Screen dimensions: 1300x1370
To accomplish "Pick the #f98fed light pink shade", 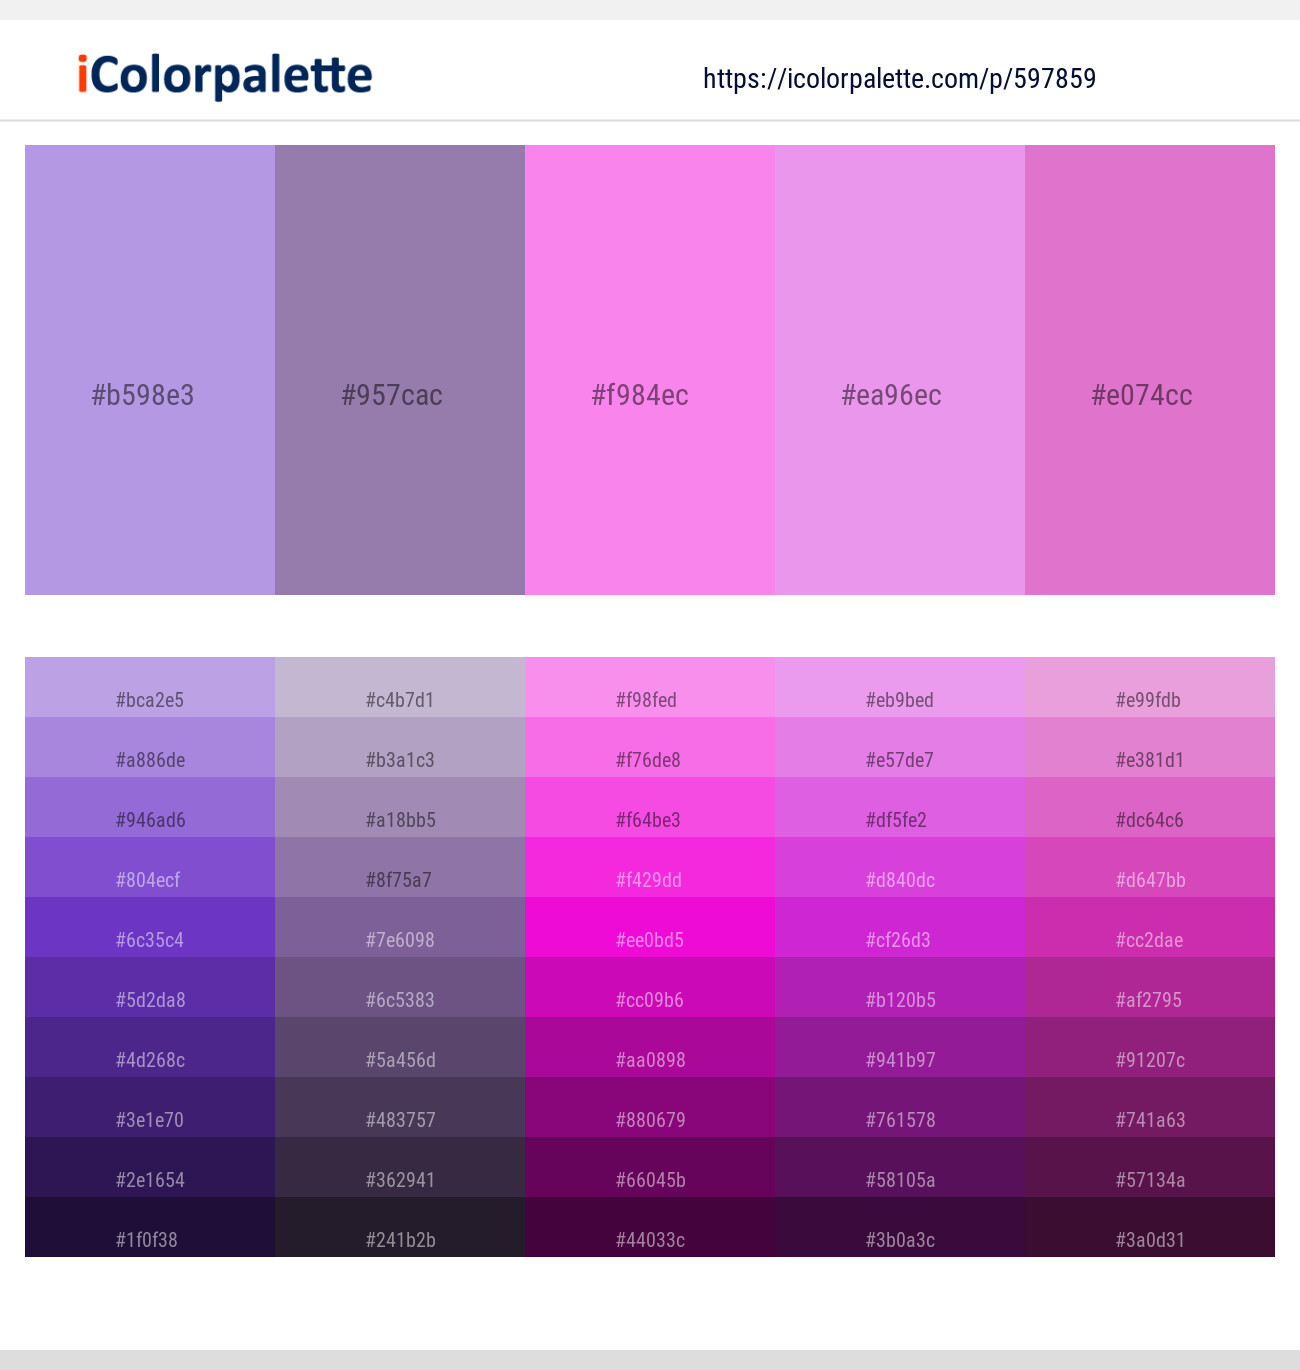I will [650, 687].
